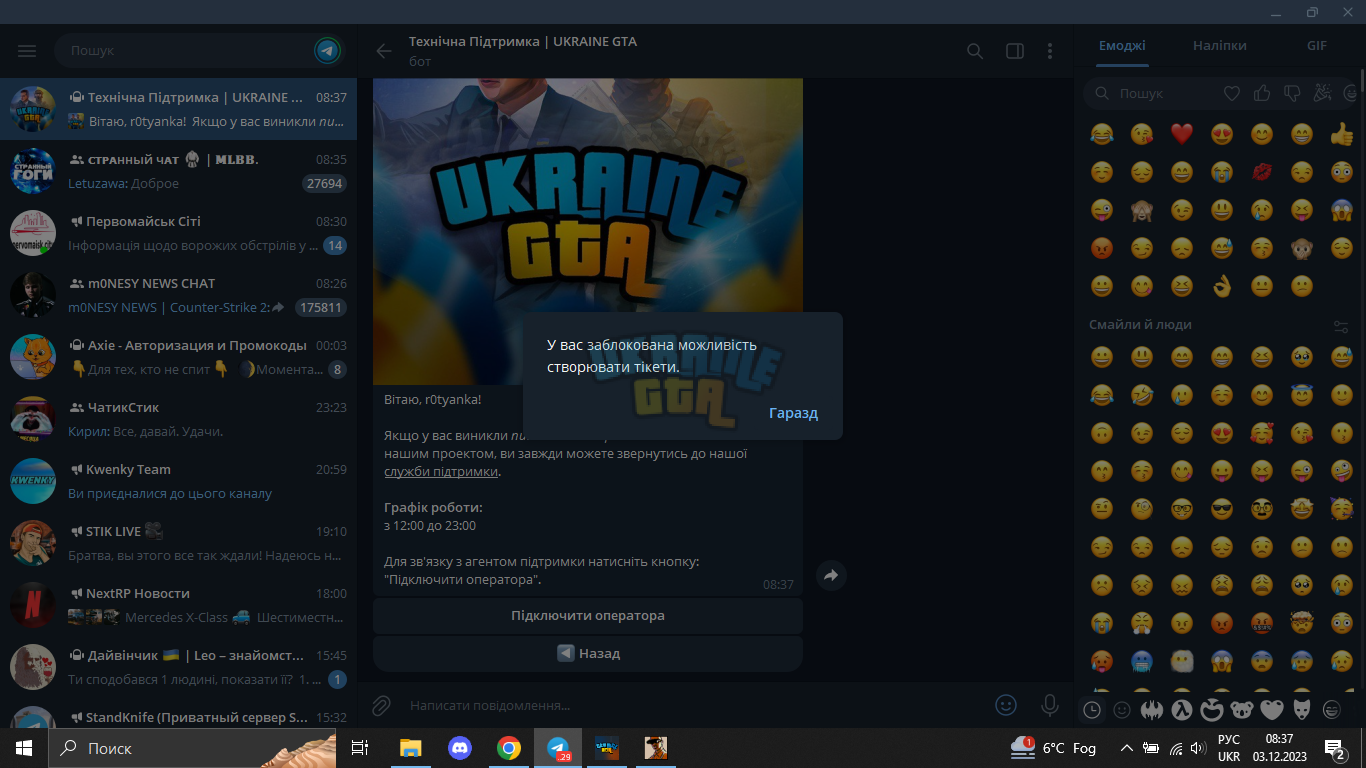Dismiss the dialog with Гаразд
Image resolution: width=1366 pixels, height=768 pixels.
click(x=793, y=413)
